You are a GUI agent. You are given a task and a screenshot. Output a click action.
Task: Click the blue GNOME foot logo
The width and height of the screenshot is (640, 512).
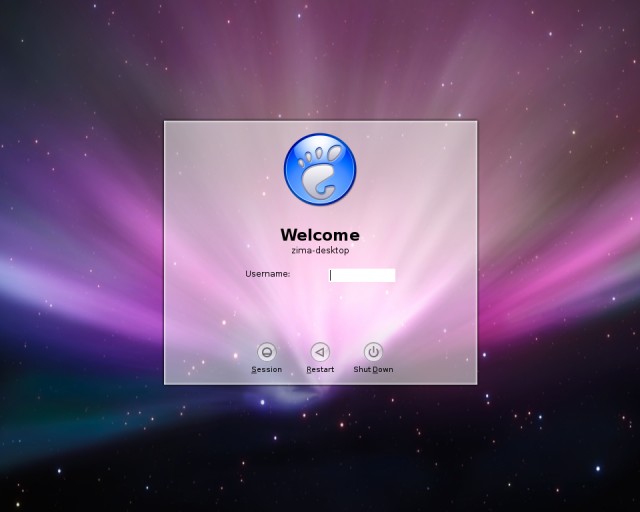point(320,169)
